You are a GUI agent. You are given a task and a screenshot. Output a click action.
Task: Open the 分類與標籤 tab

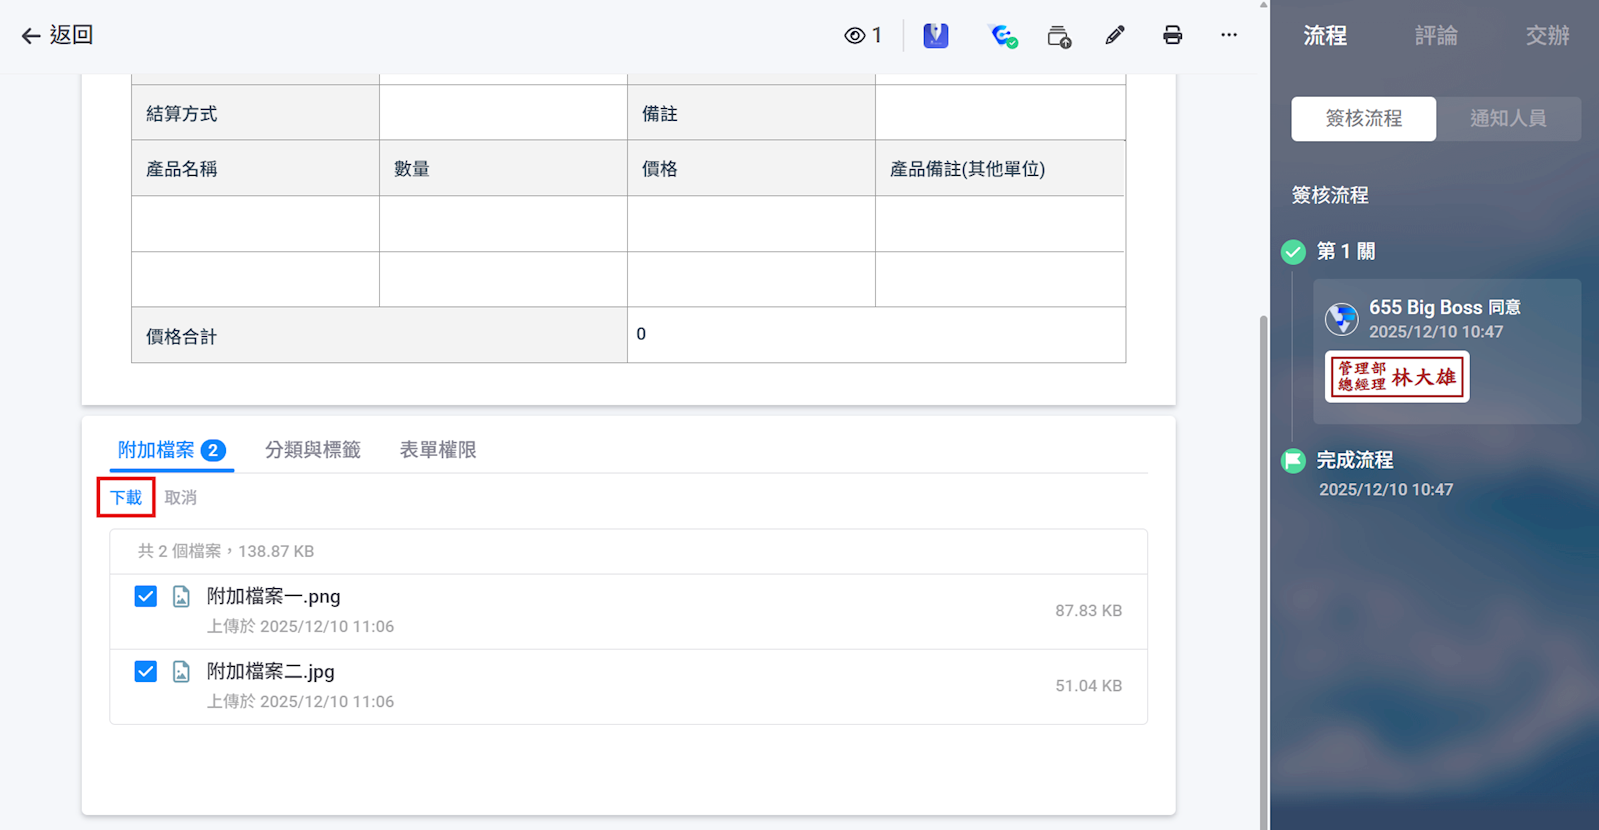coord(312,450)
